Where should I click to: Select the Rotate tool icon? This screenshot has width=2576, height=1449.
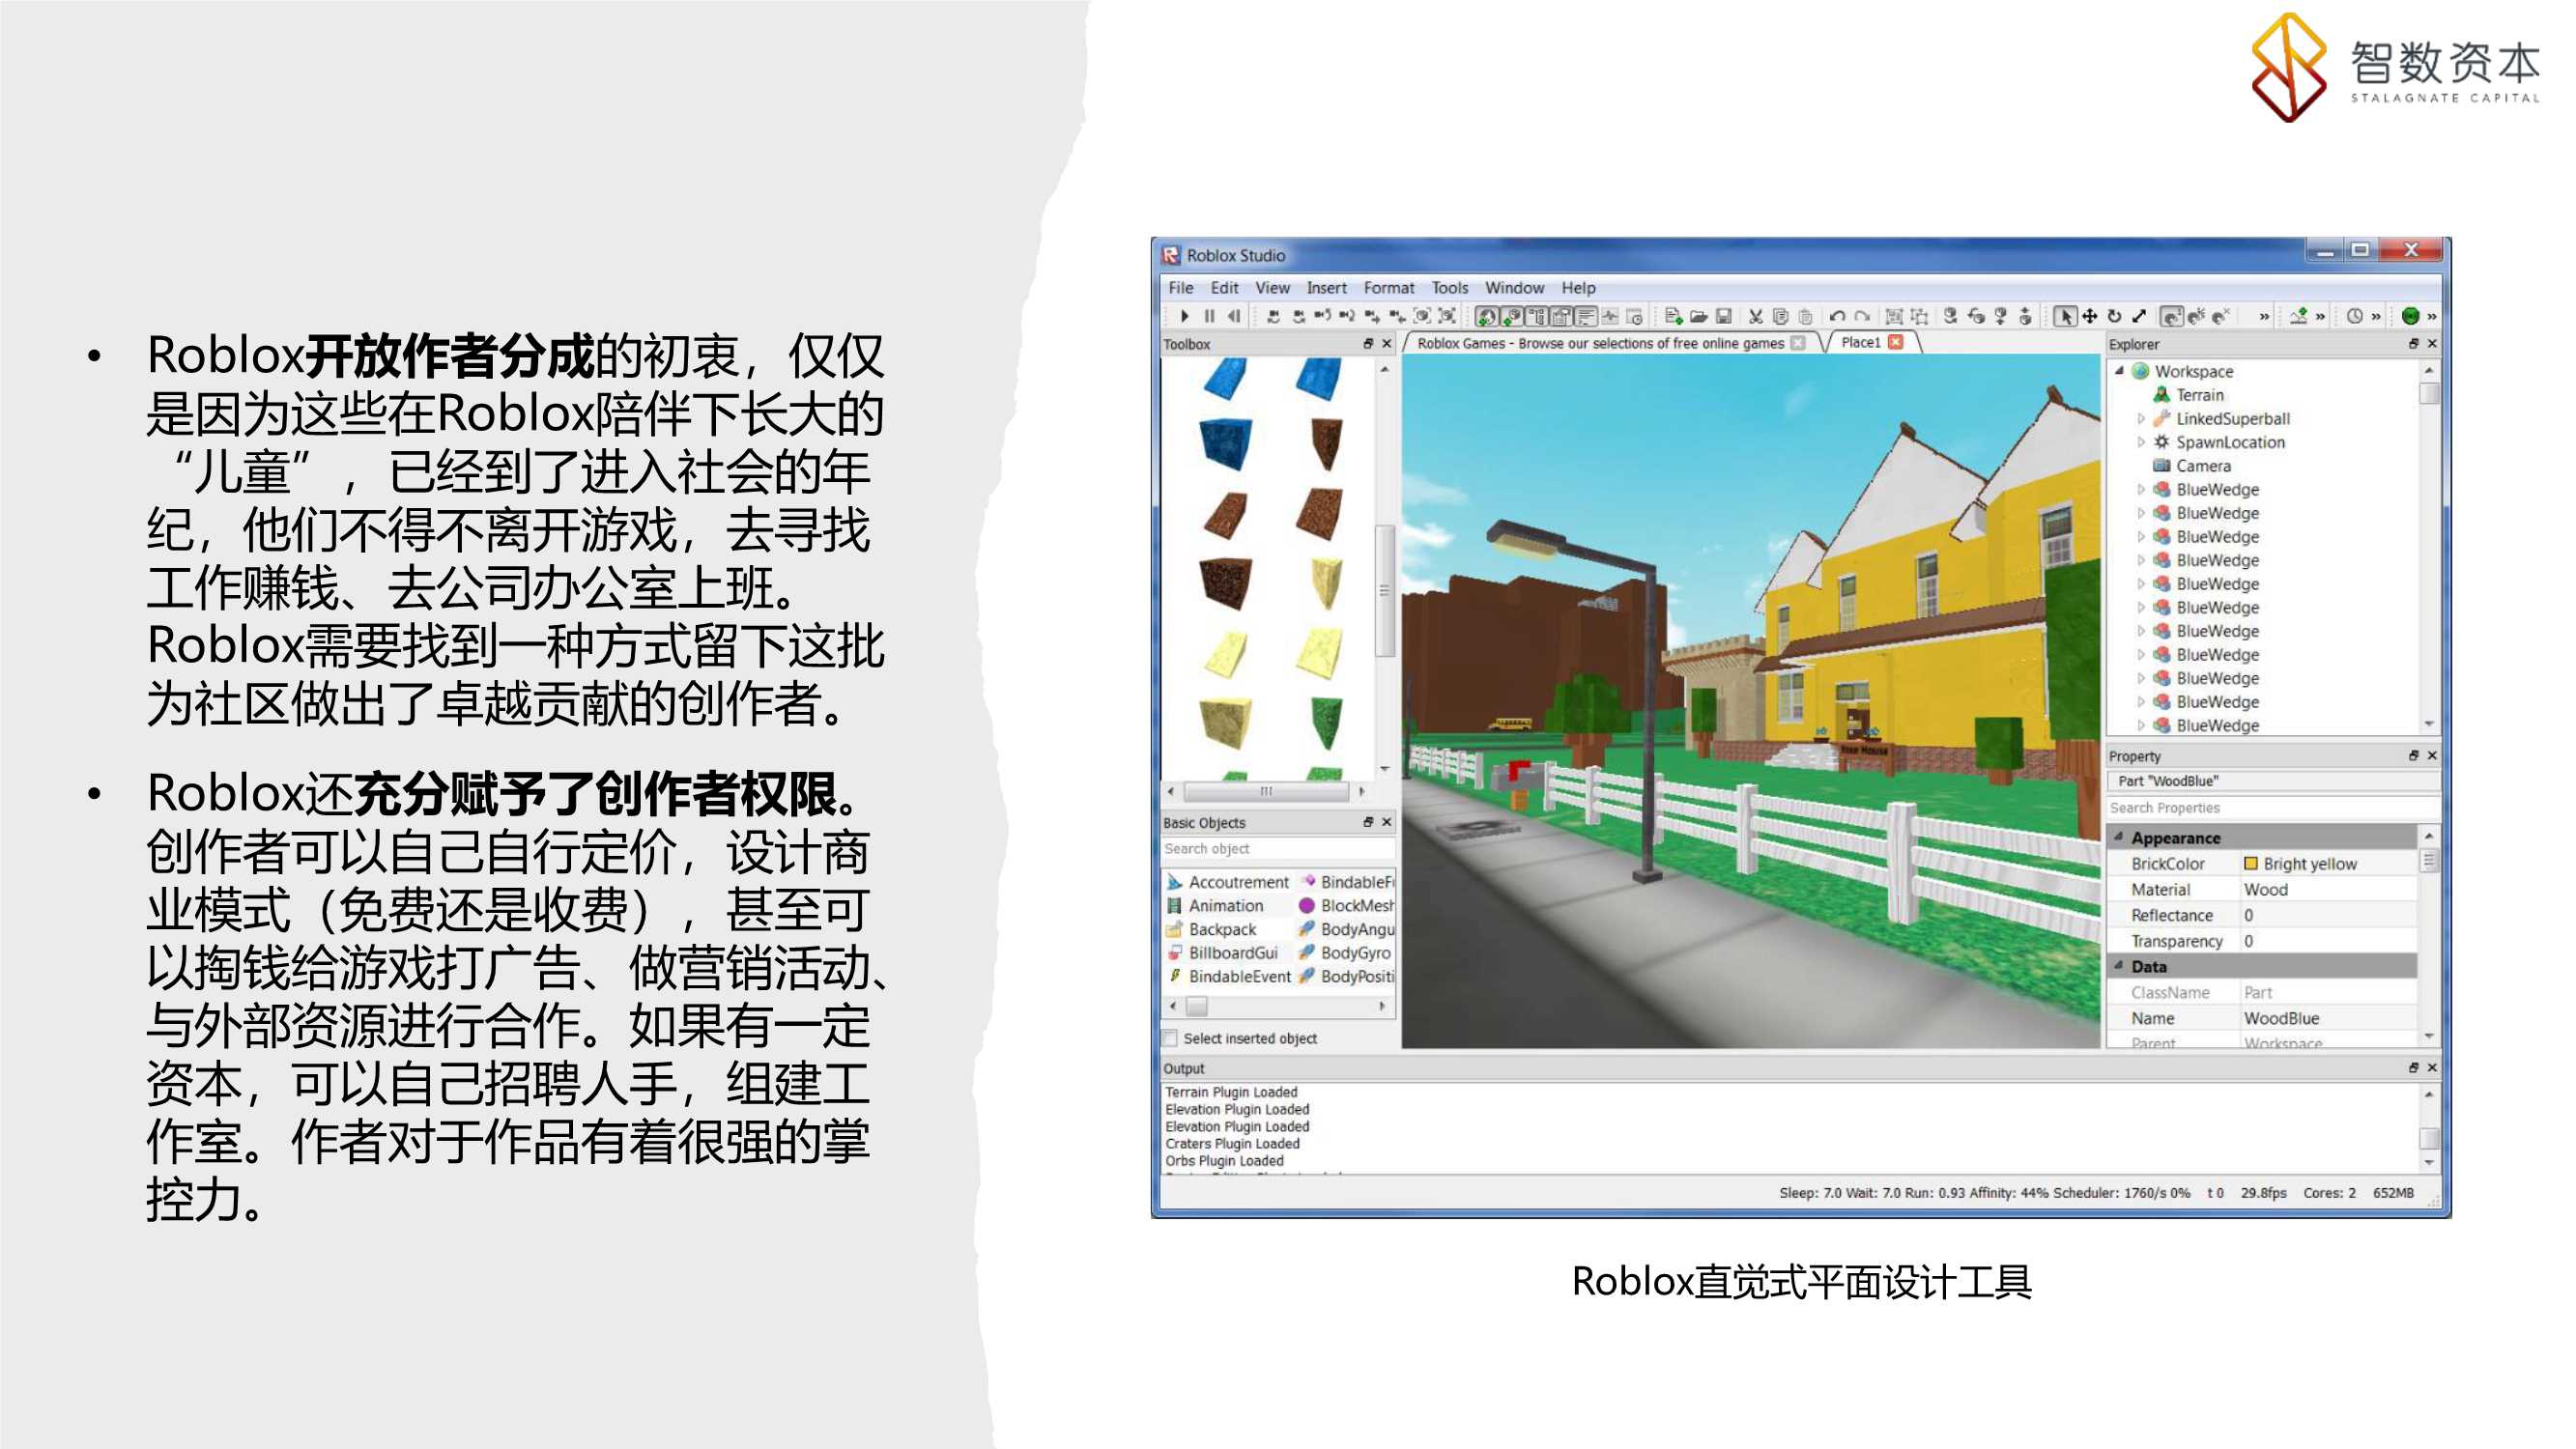[x=2114, y=317]
